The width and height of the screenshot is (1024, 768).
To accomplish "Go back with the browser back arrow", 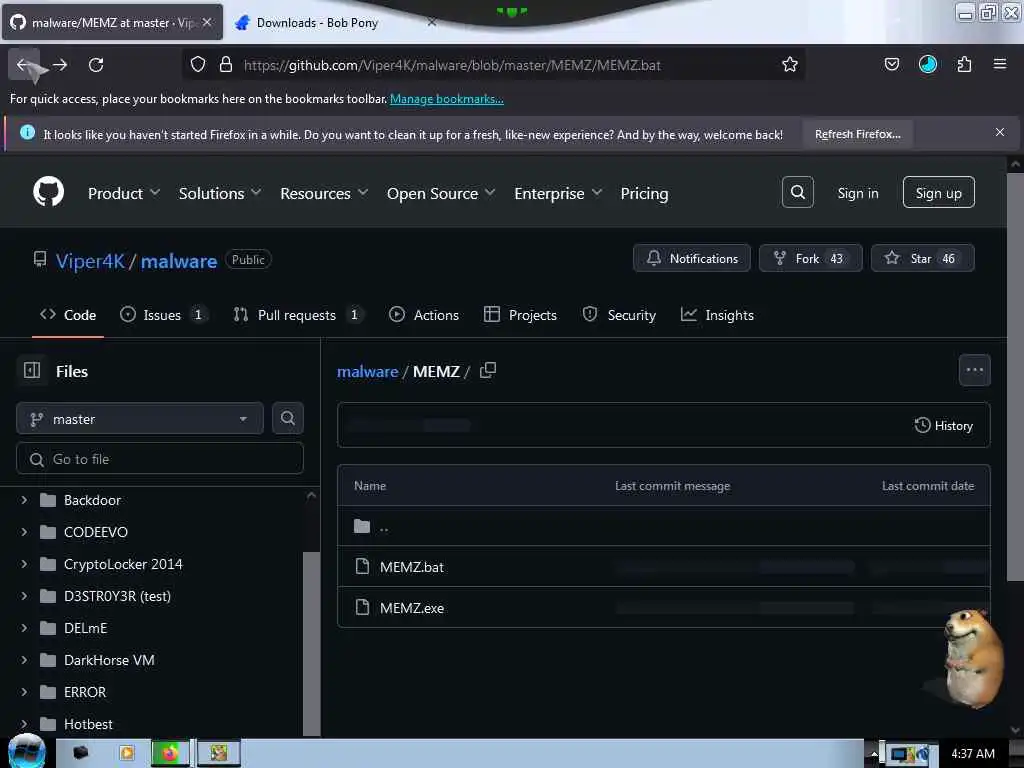I will pyautogui.click(x=24, y=65).
